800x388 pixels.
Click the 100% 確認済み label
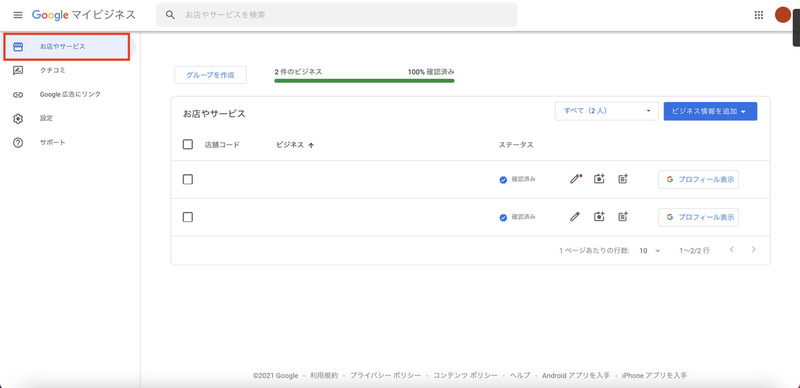coord(431,72)
